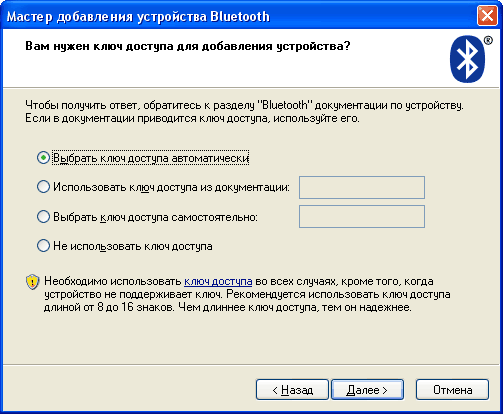The image size is (503, 414).
Task: Click label "Выбрать ключ доступа автоматически"
Action: click(151, 158)
